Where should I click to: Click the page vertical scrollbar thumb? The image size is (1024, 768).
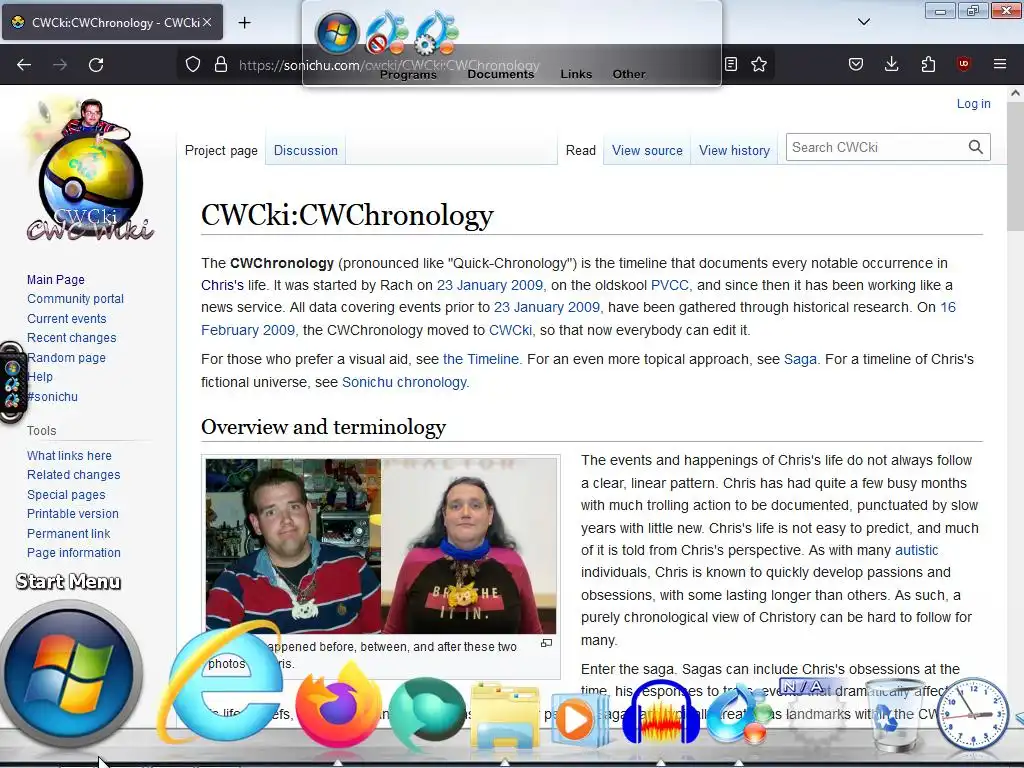1015,167
